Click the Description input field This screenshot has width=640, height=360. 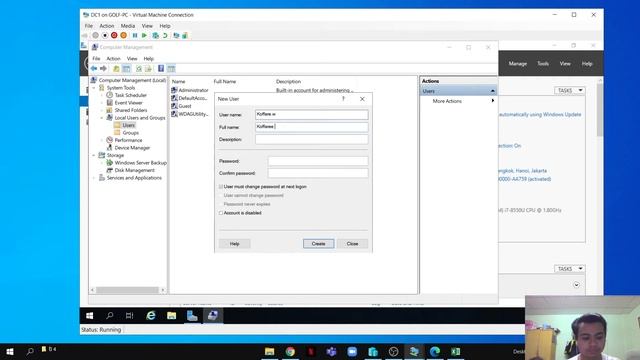pos(312,140)
